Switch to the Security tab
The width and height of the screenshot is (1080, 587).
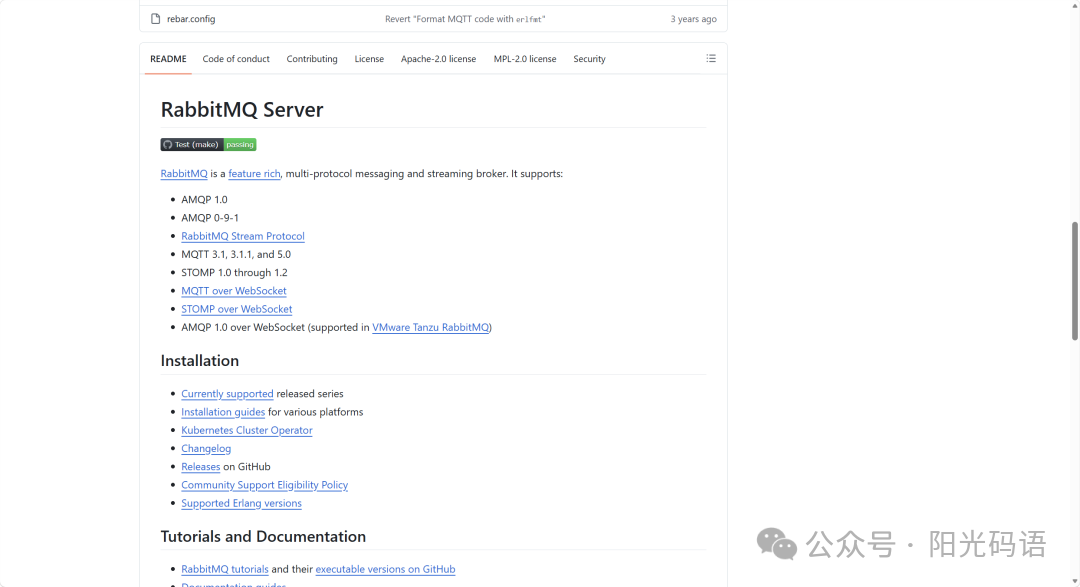coord(589,59)
